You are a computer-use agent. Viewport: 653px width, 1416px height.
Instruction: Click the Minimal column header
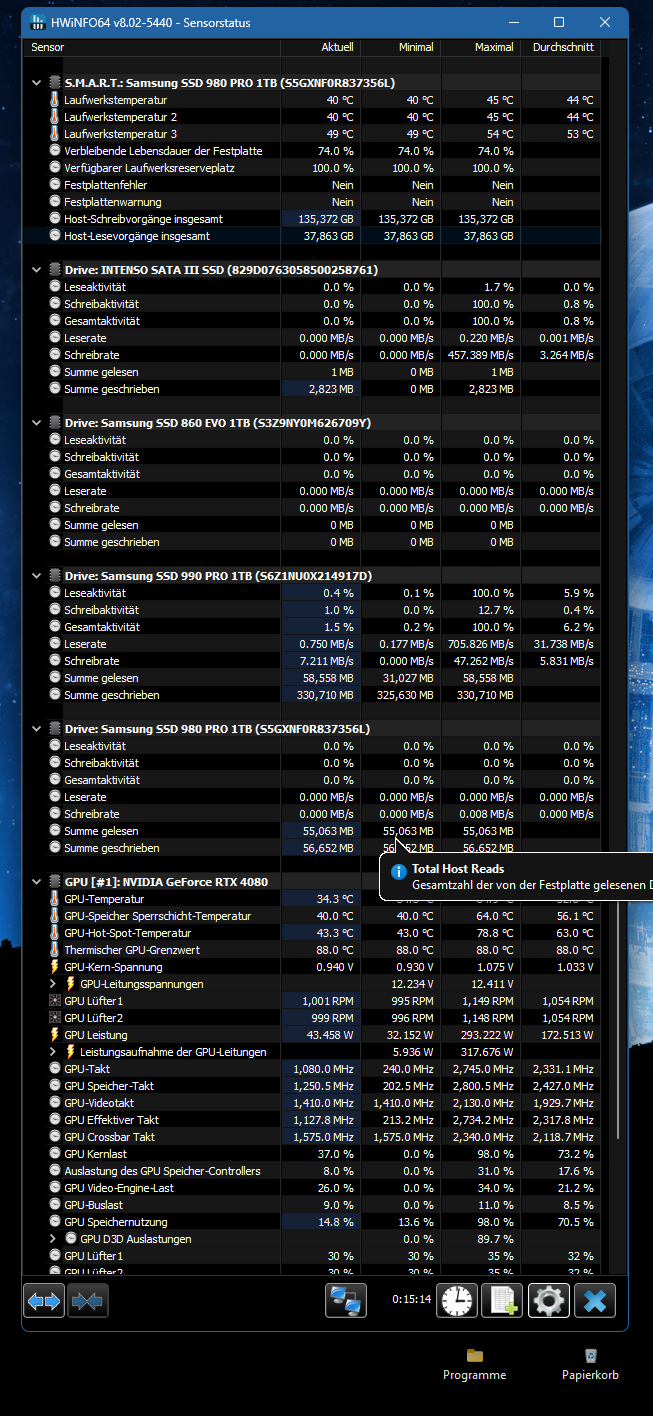(x=400, y=47)
